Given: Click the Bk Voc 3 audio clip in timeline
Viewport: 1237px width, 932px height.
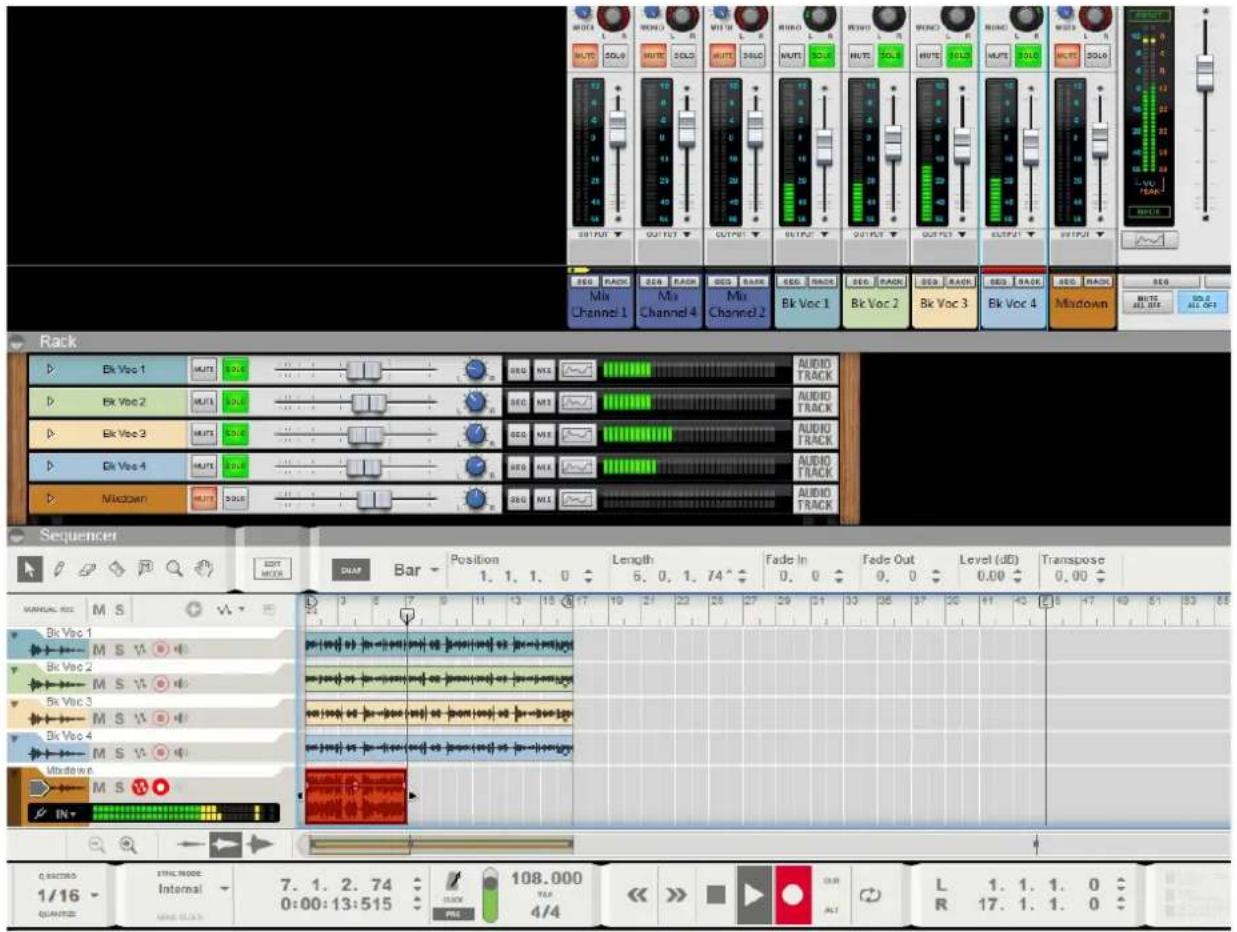Looking at the screenshot, I should pyautogui.click(x=439, y=715).
